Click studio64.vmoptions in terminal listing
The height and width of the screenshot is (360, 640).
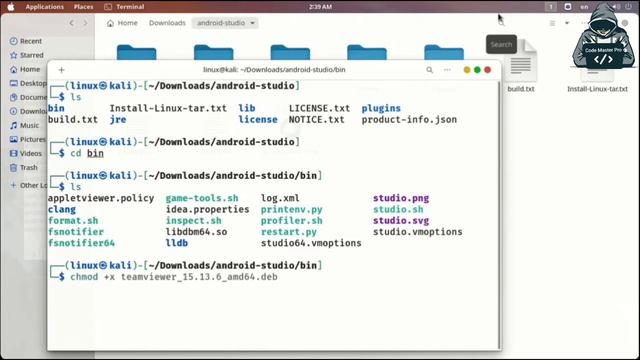311,243
